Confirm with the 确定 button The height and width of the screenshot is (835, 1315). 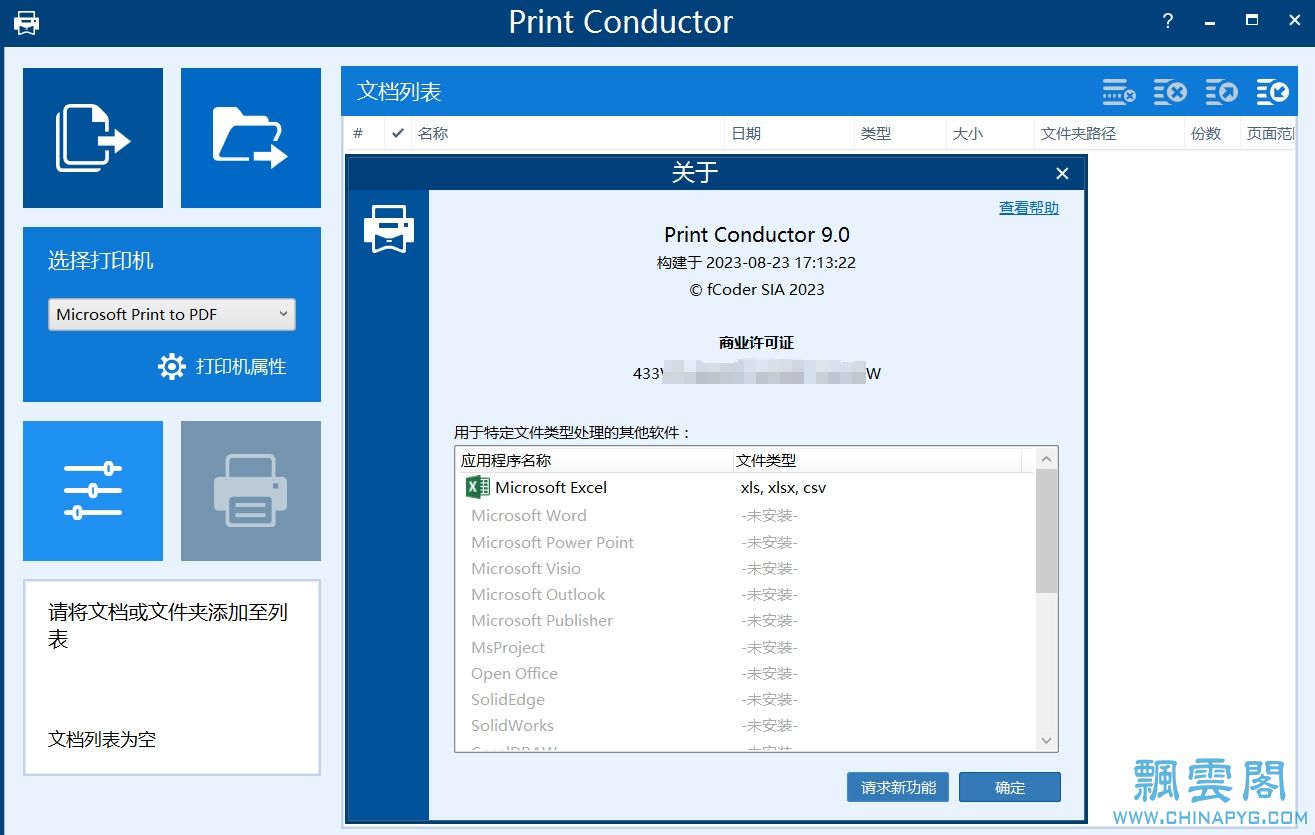(1010, 787)
